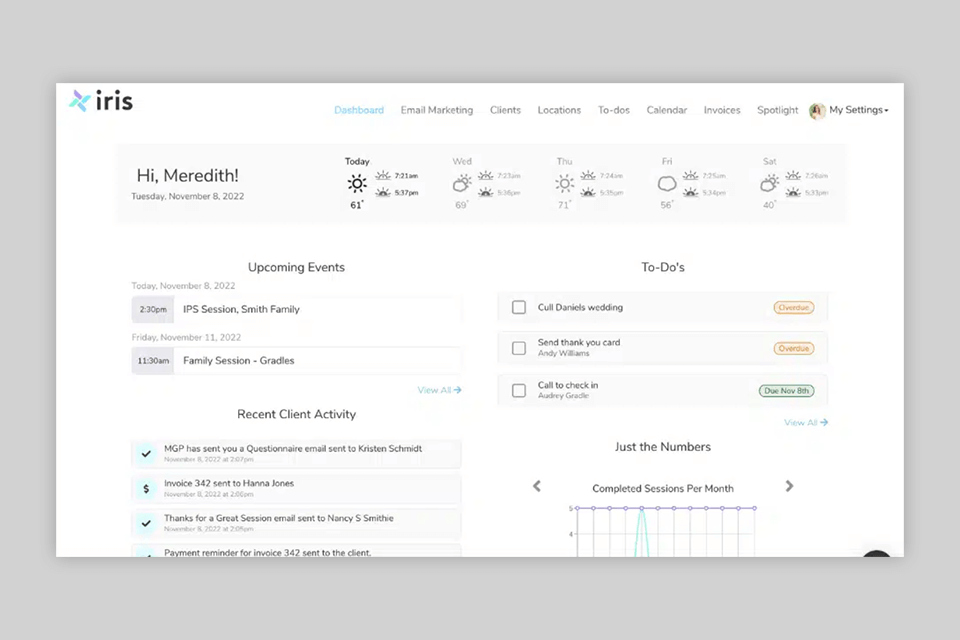
Task: Open the IPS Session, Smith Family event
Action: pyautogui.click(x=296, y=309)
